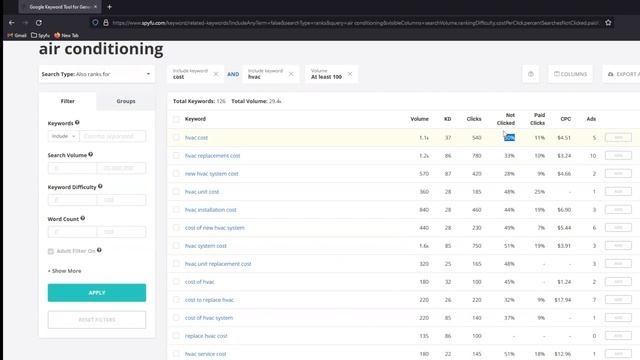Check the 'new hvac system cost' checkbox
The height and width of the screenshot is (360, 640).
(176, 173)
